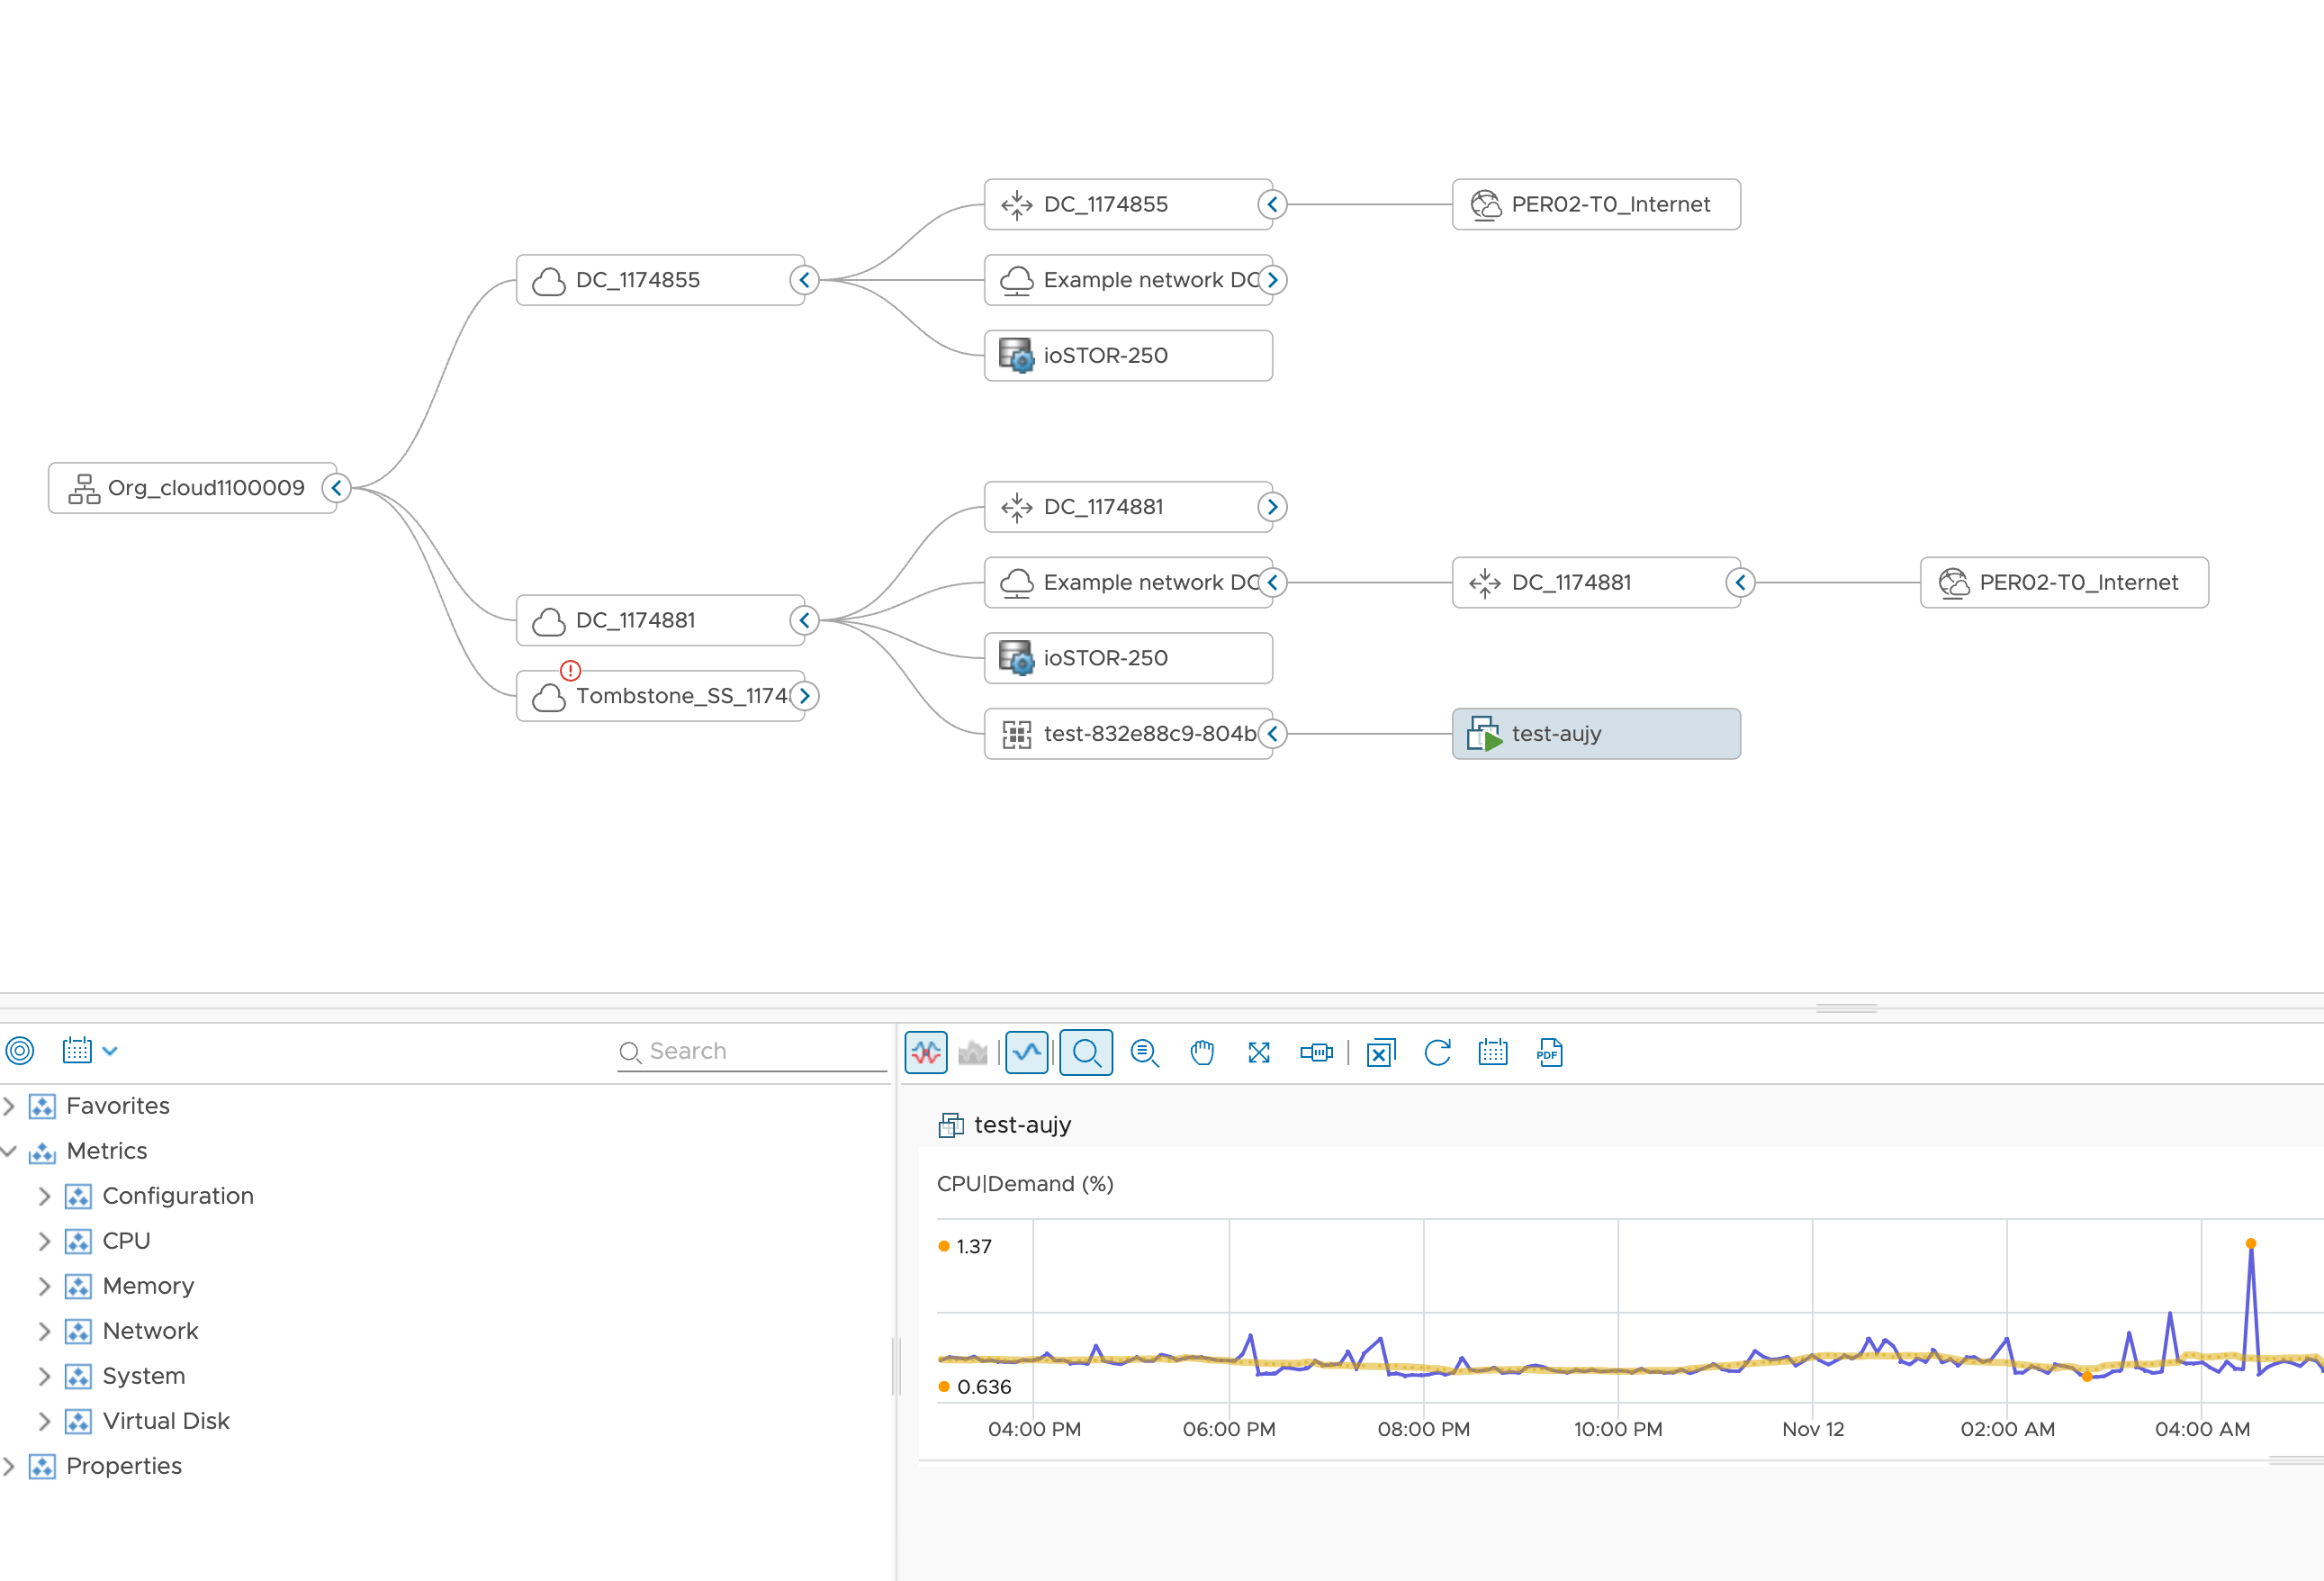Refresh the metric charts

coord(1437,1052)
